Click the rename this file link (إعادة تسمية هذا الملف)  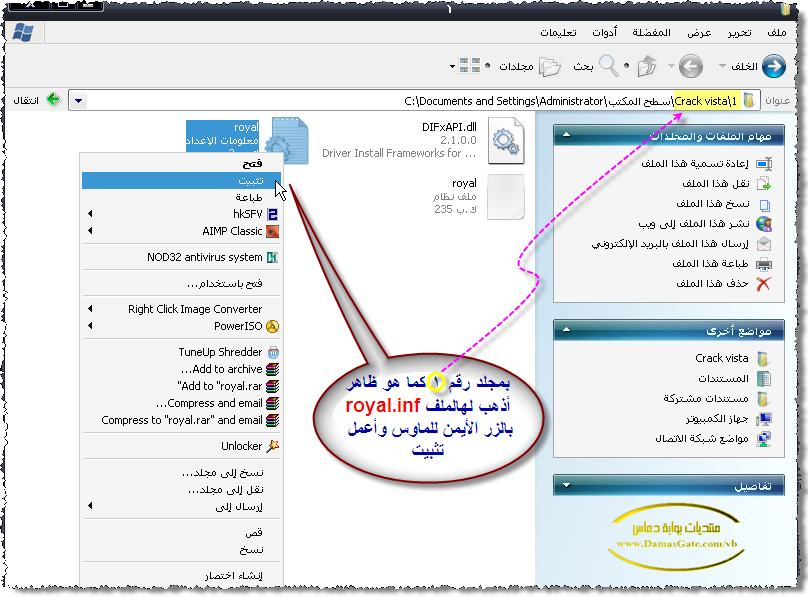696,163
